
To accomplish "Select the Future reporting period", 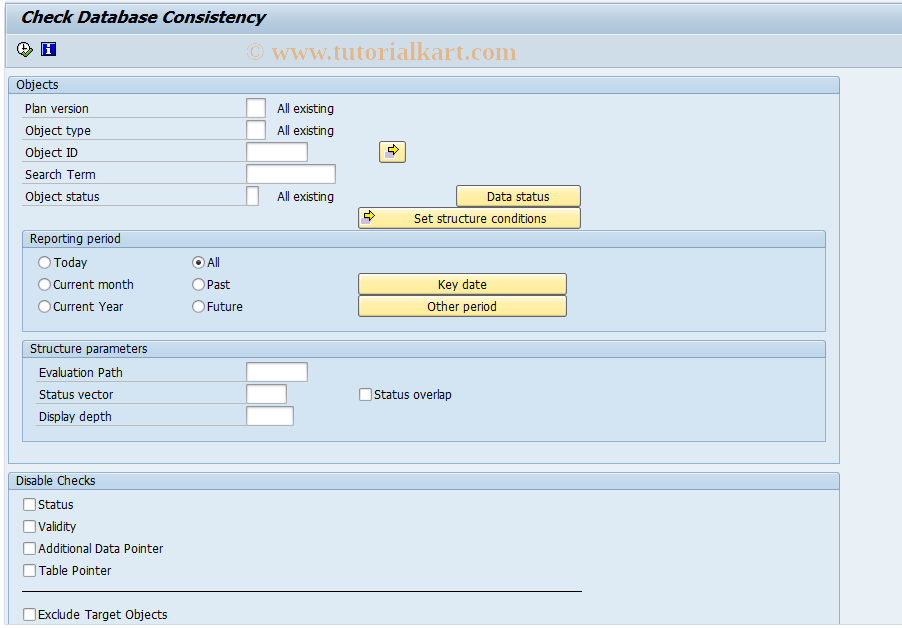I will 198,306.
